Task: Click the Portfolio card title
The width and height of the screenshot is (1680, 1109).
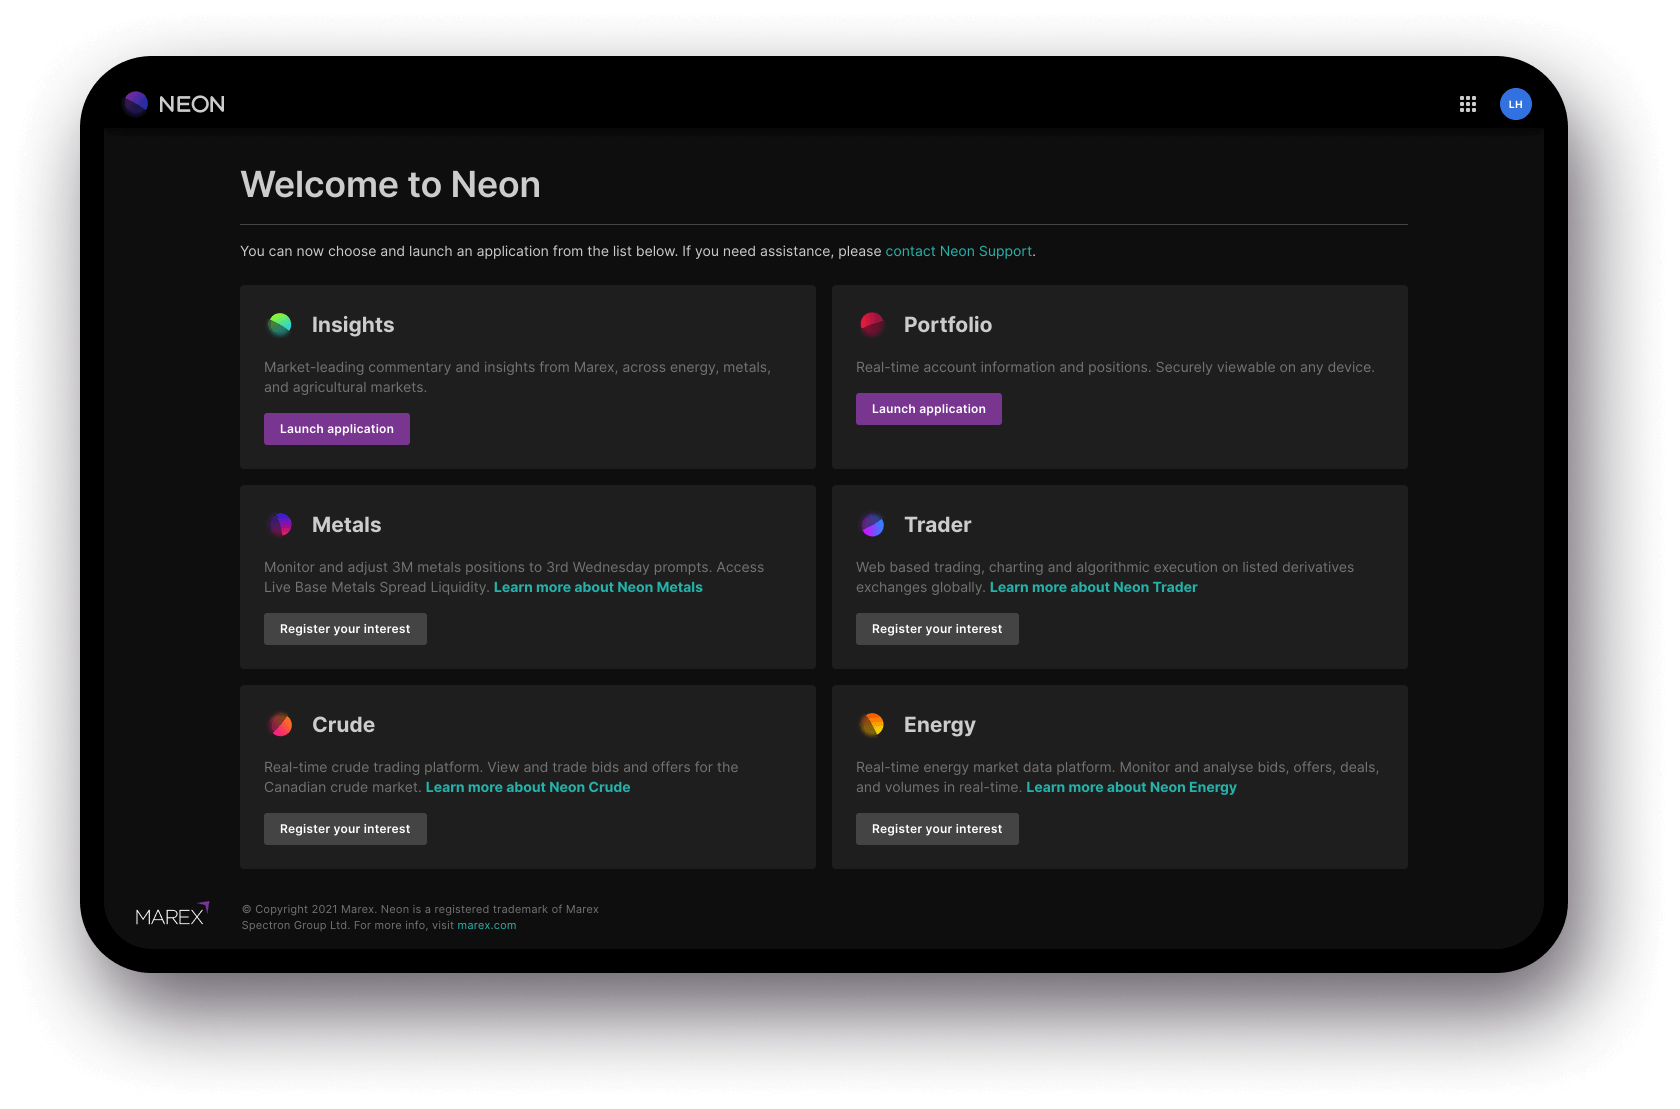Action: point(948,325)
